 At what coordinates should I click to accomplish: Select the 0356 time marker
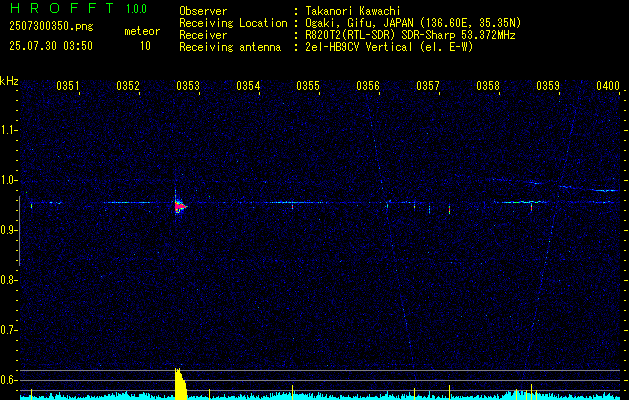click(368, 85)
